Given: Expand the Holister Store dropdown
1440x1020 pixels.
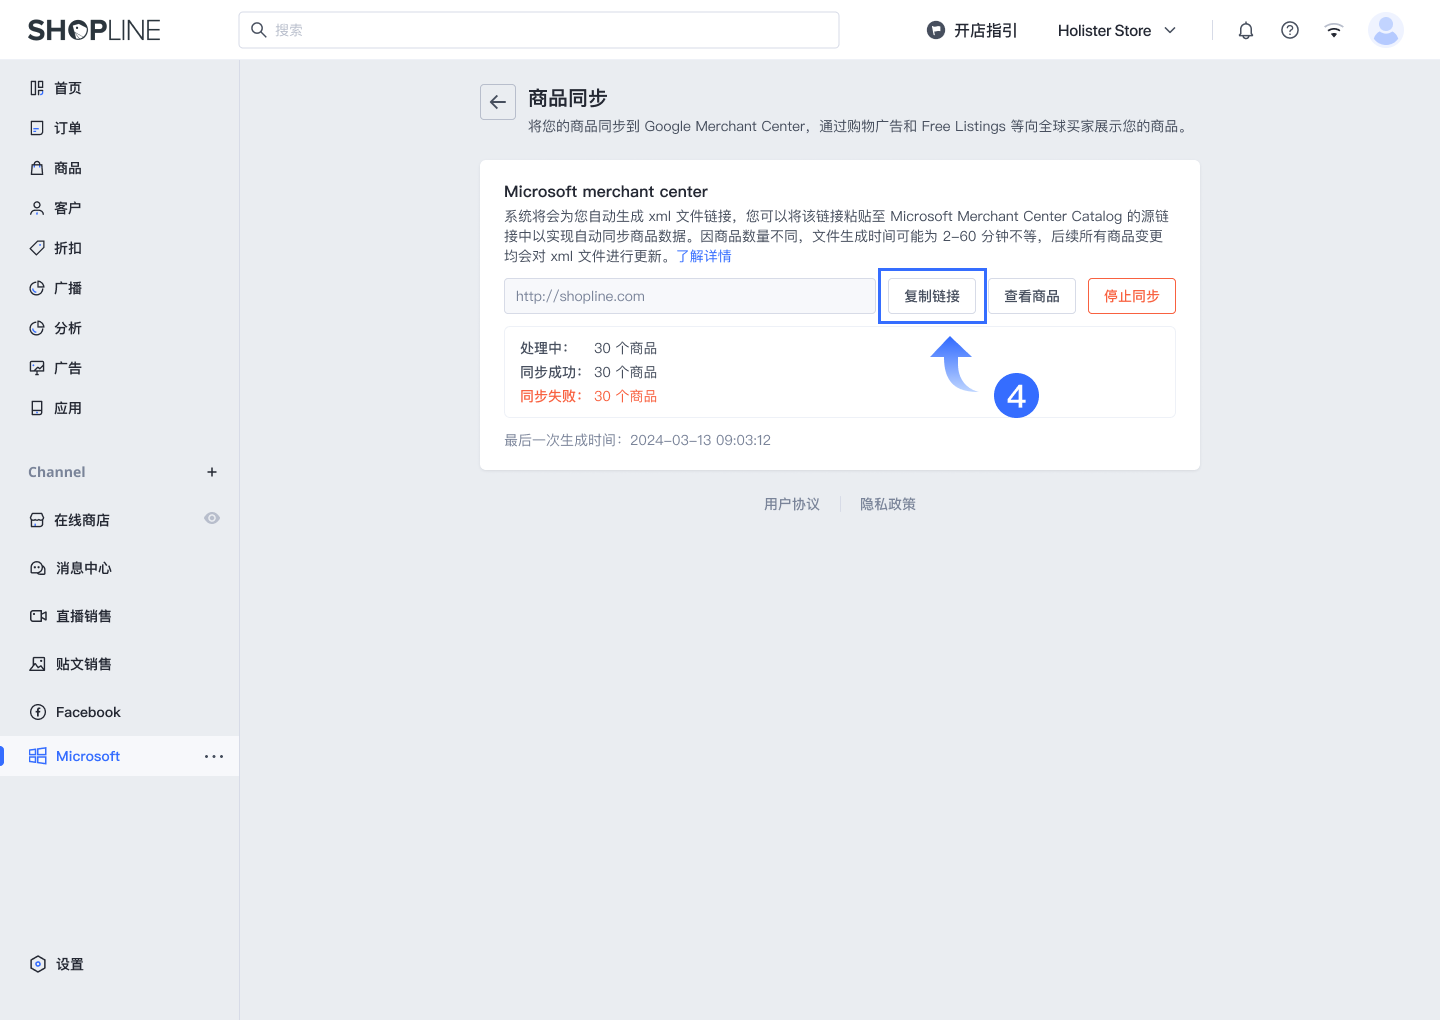Looking at the screenshot, I should click(x=1117, y=30).
